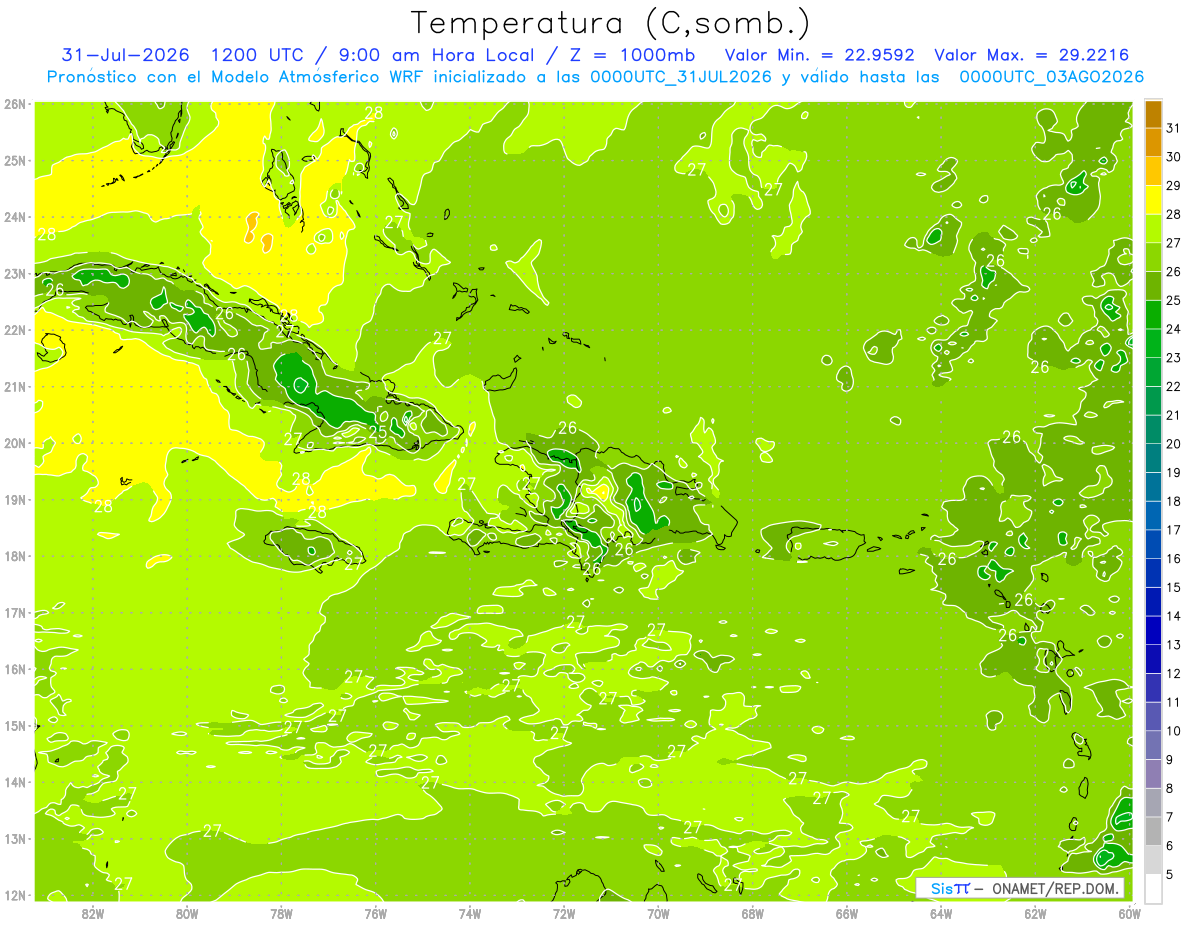
Task: Click "9:00 am Hora Local" text
Action: [x=436, y=54]
